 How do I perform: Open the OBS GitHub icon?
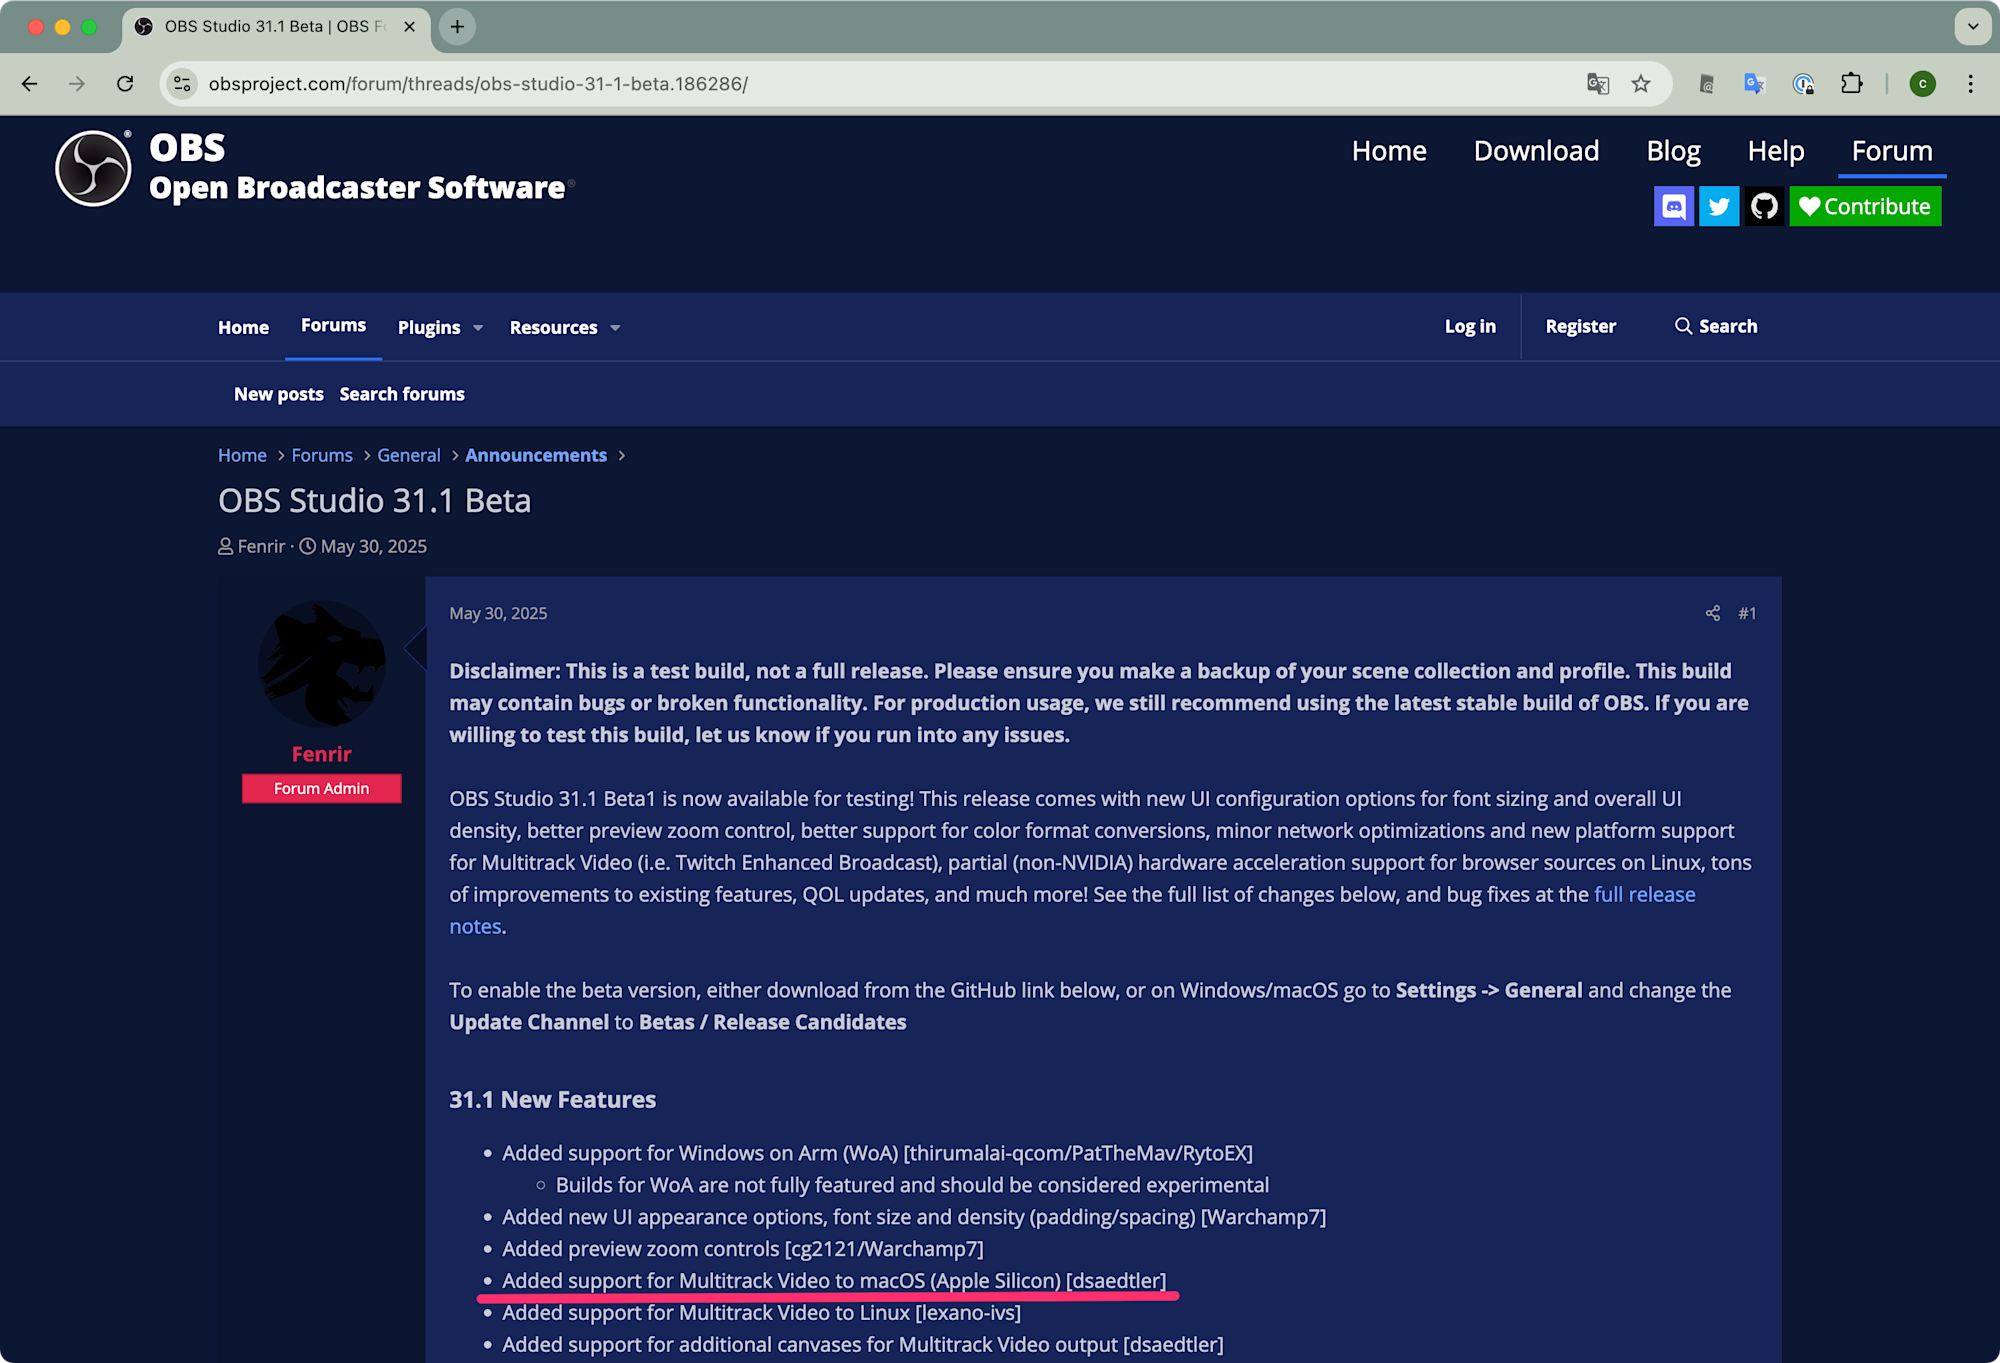(1764, 207)
